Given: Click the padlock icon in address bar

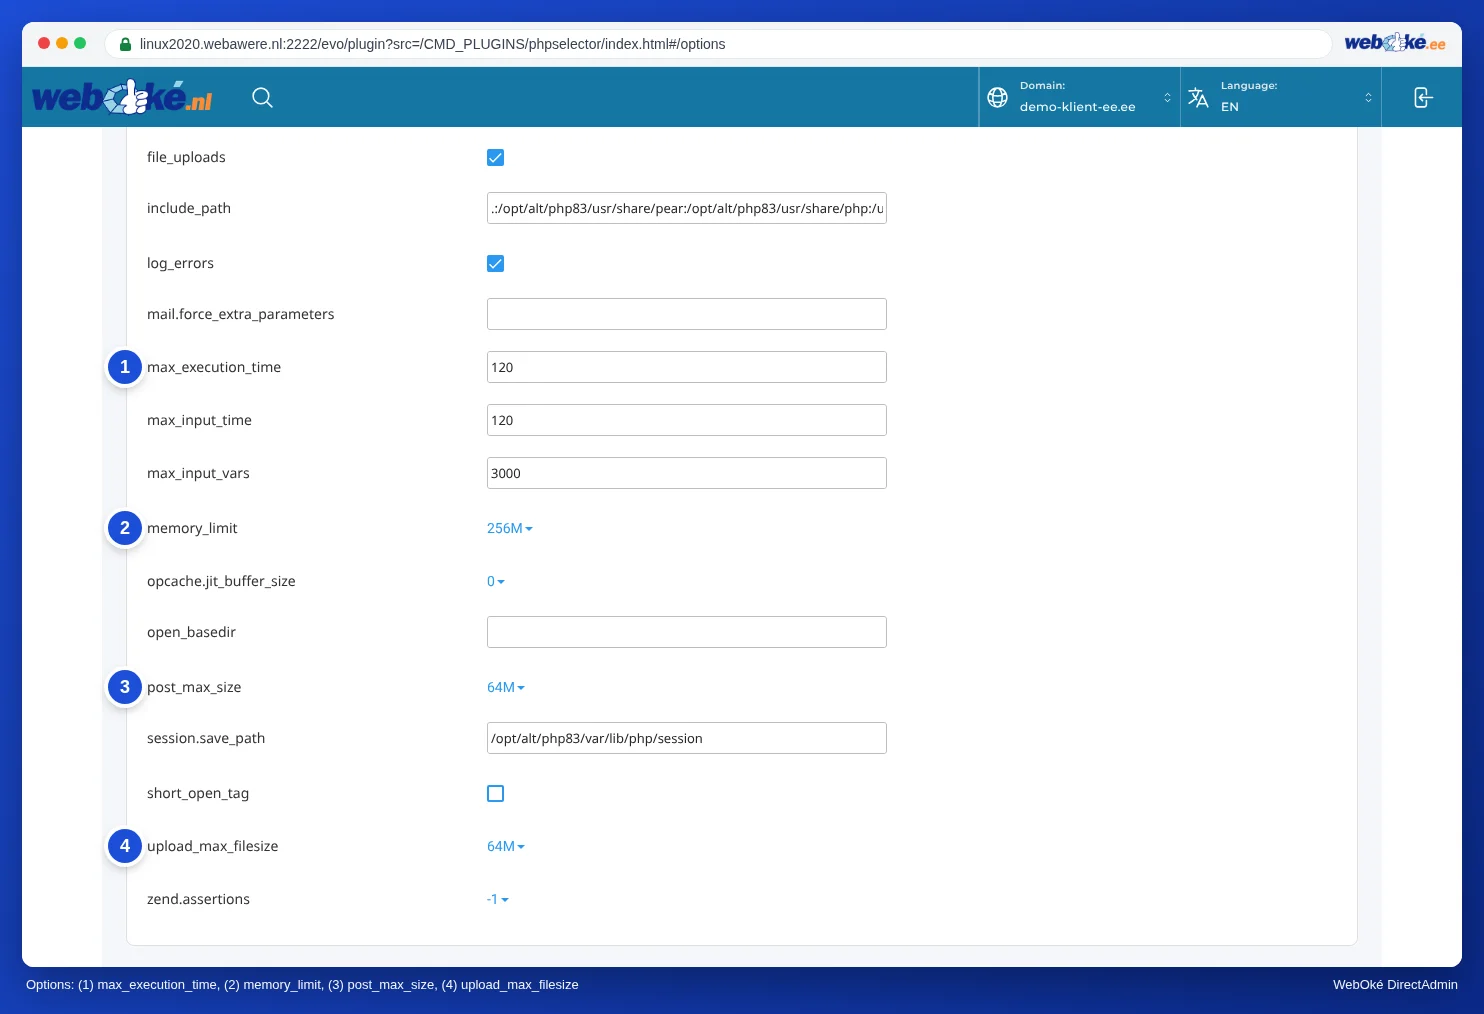Looking at the screenshot, I should tap(125, 44).
